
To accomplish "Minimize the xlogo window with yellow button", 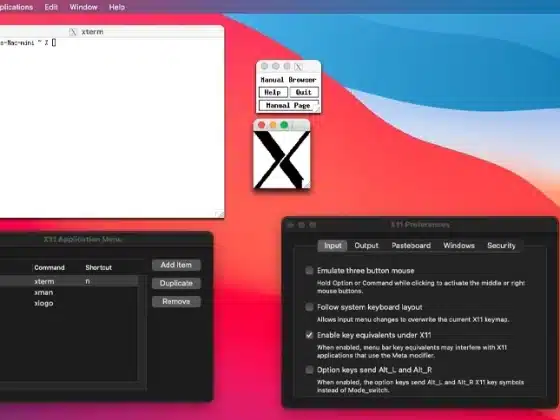I will pos(273,125).
